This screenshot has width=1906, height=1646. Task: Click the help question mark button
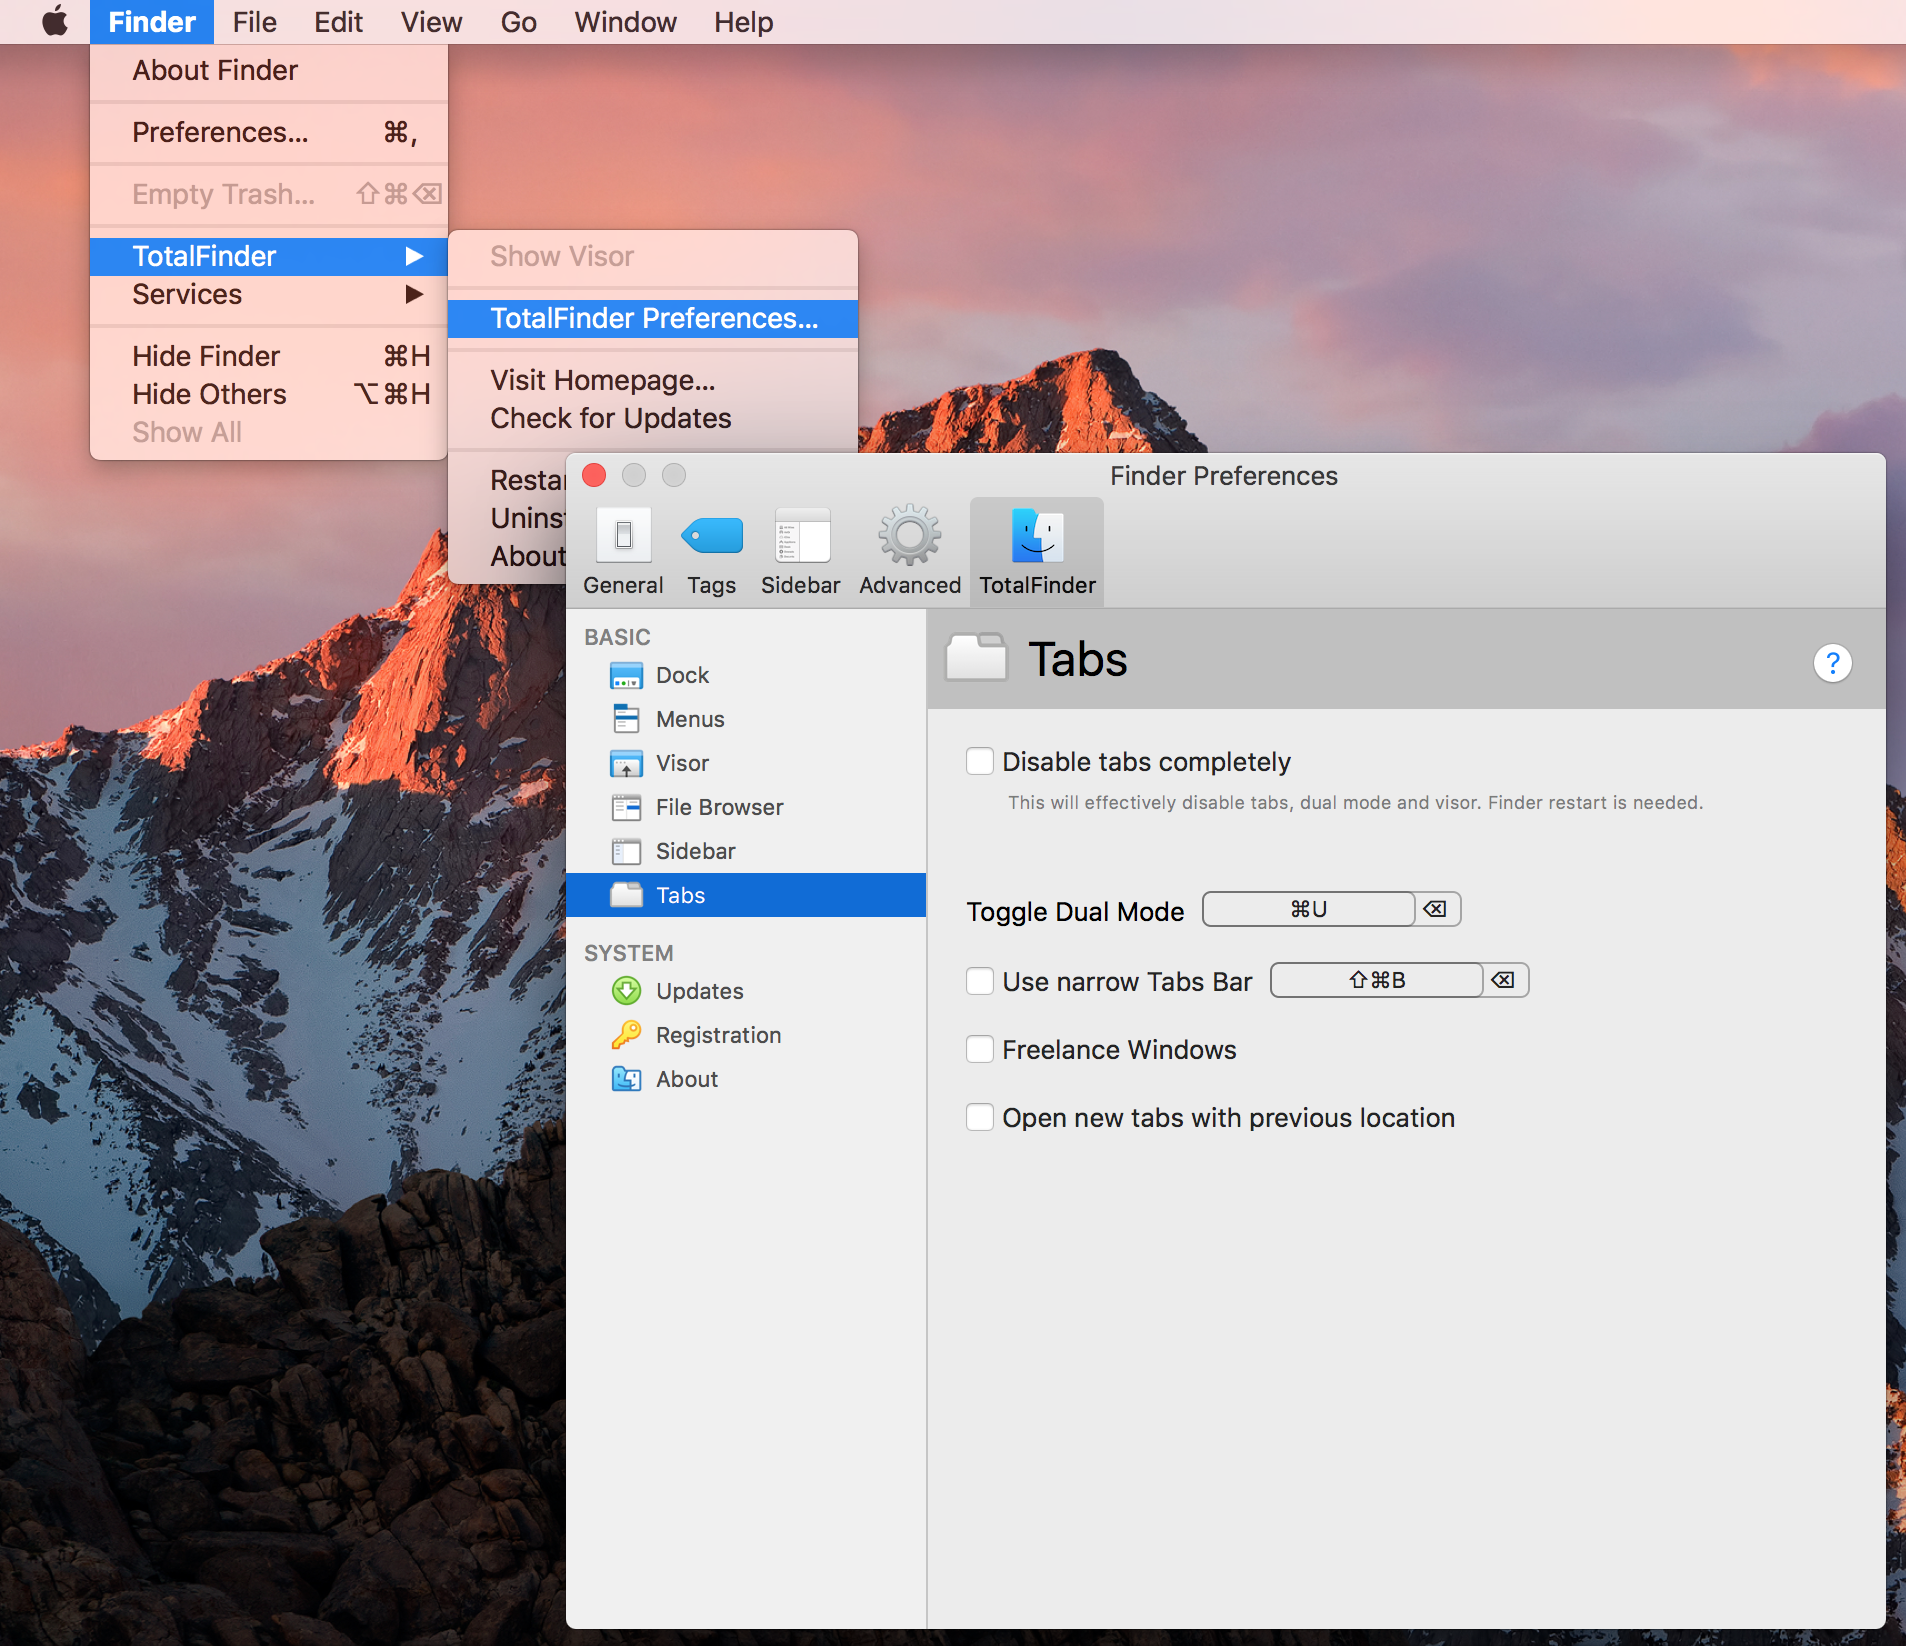coord(1832,663)
